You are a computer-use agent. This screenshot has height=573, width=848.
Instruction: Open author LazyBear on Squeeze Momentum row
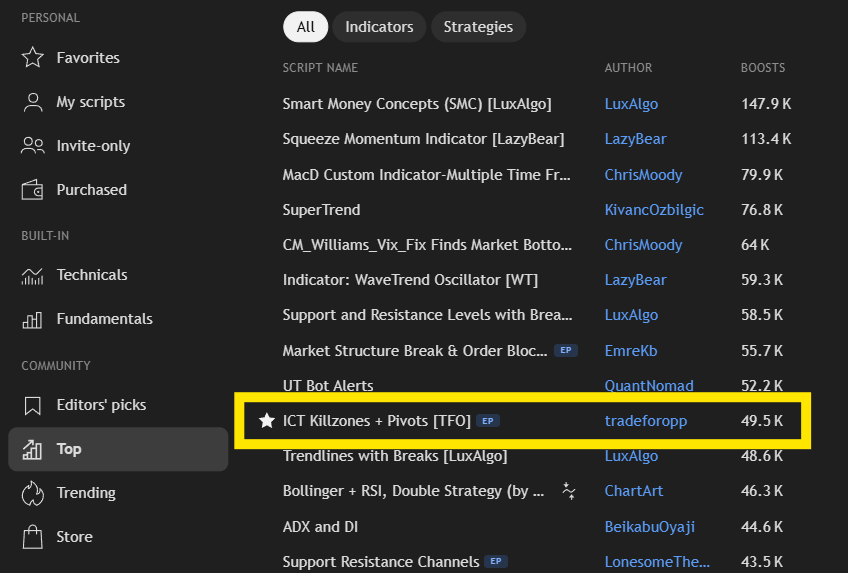[x=635, y=139]
